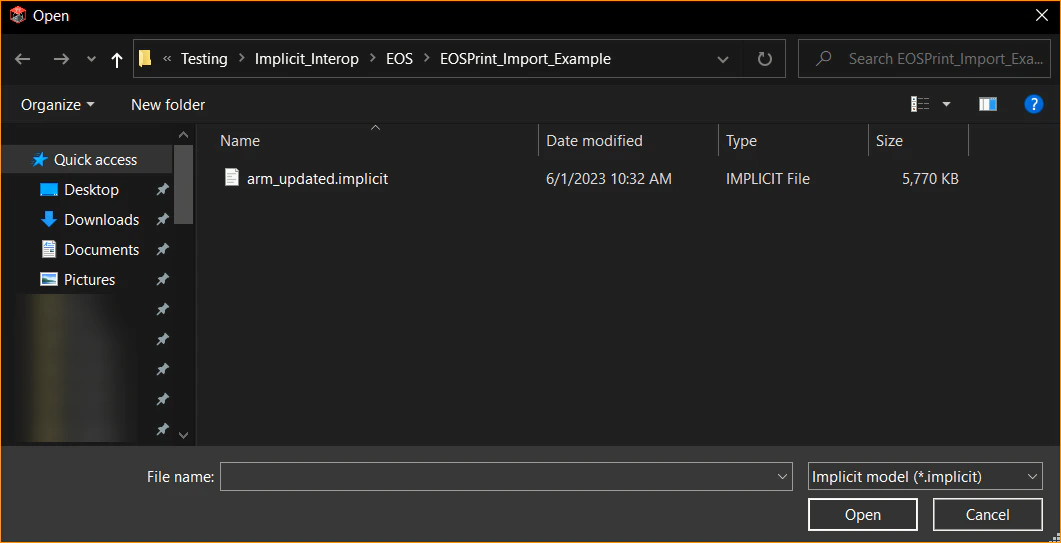Open Documents in the sidebar
Screen dimensions: 1061x543
(101, 250)
